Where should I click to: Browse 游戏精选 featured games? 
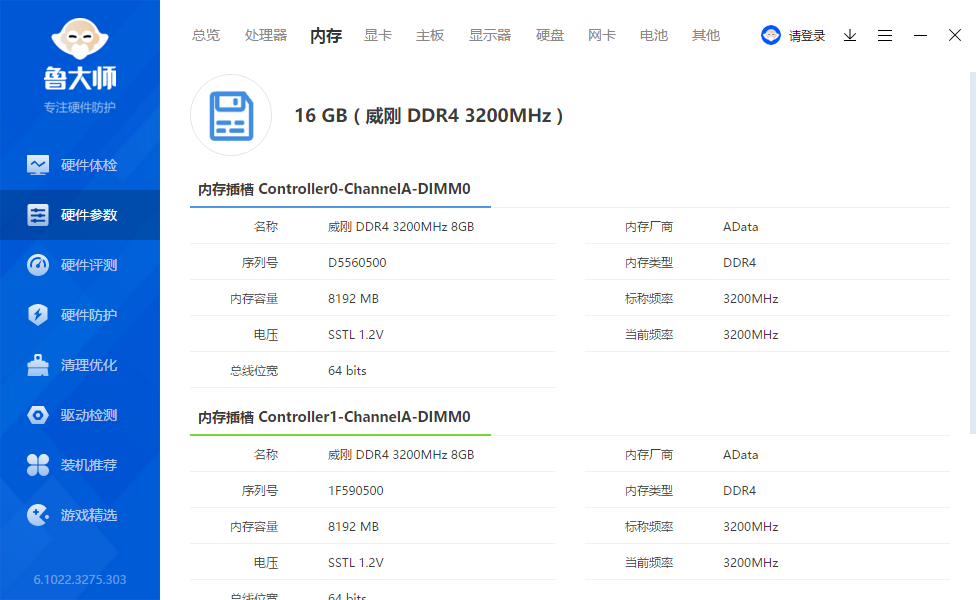[80, 514]
